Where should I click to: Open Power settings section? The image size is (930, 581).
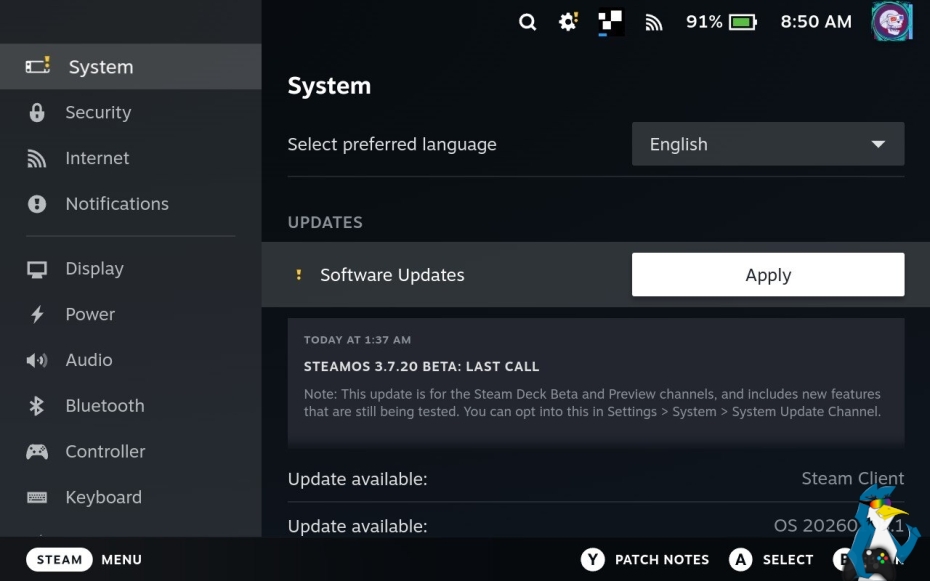(90, 314)
